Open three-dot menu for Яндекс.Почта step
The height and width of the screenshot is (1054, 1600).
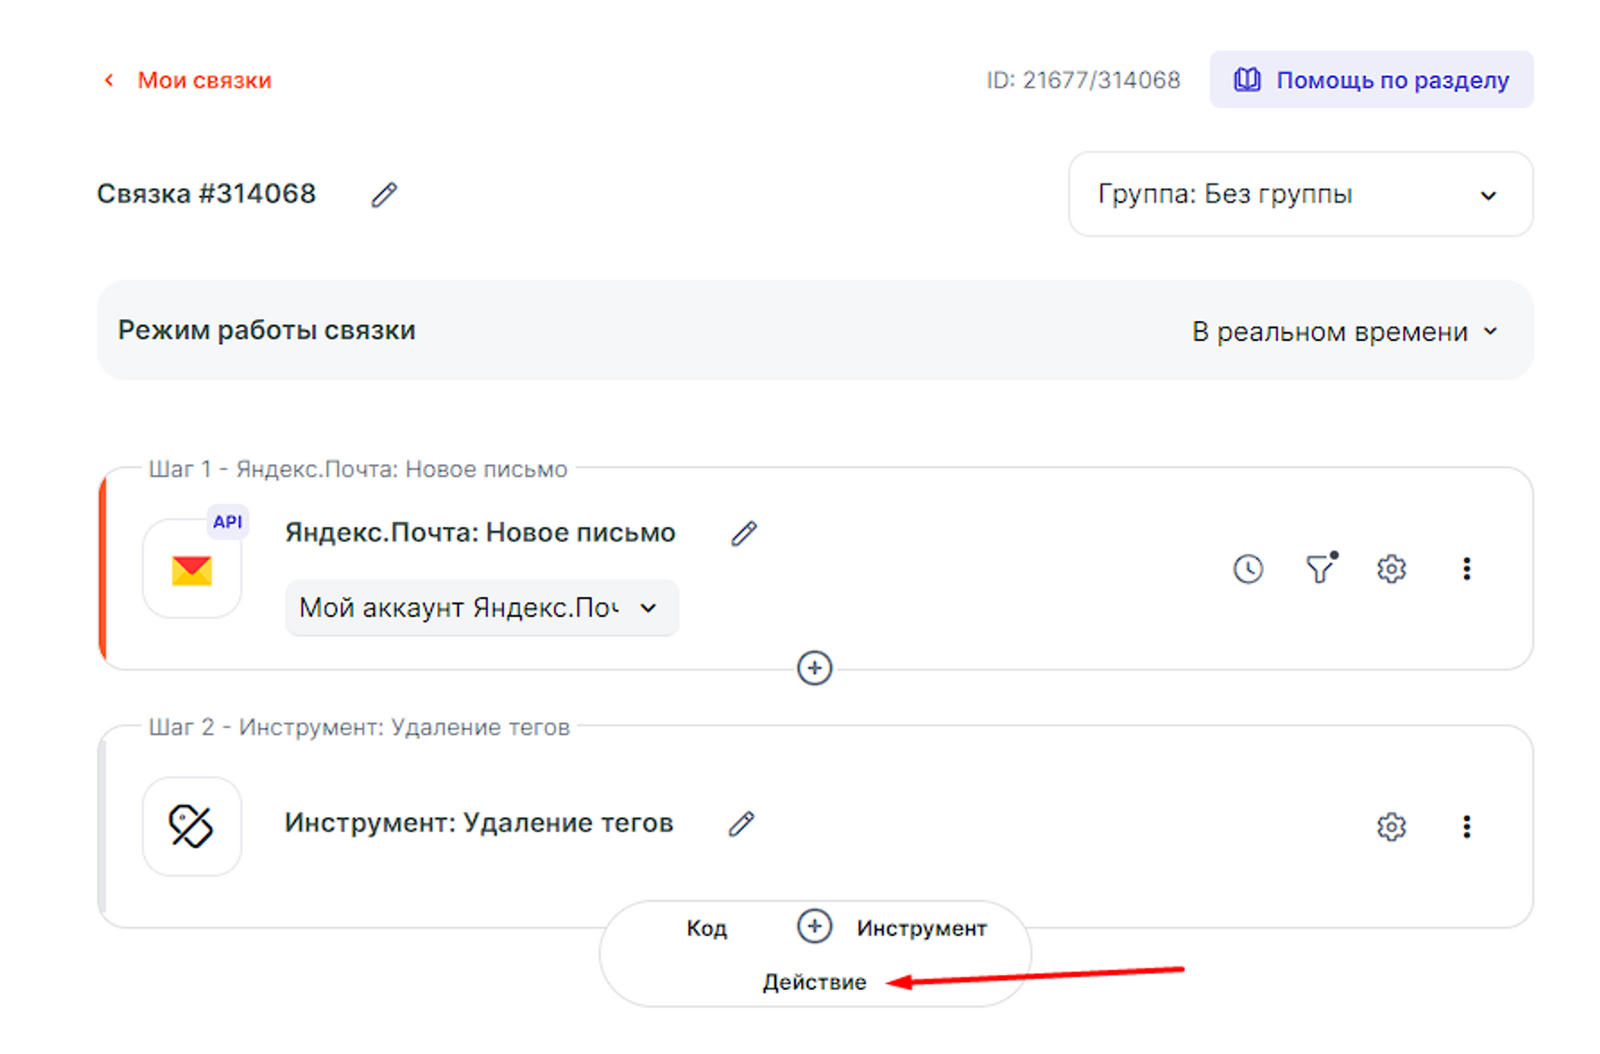1466,569
